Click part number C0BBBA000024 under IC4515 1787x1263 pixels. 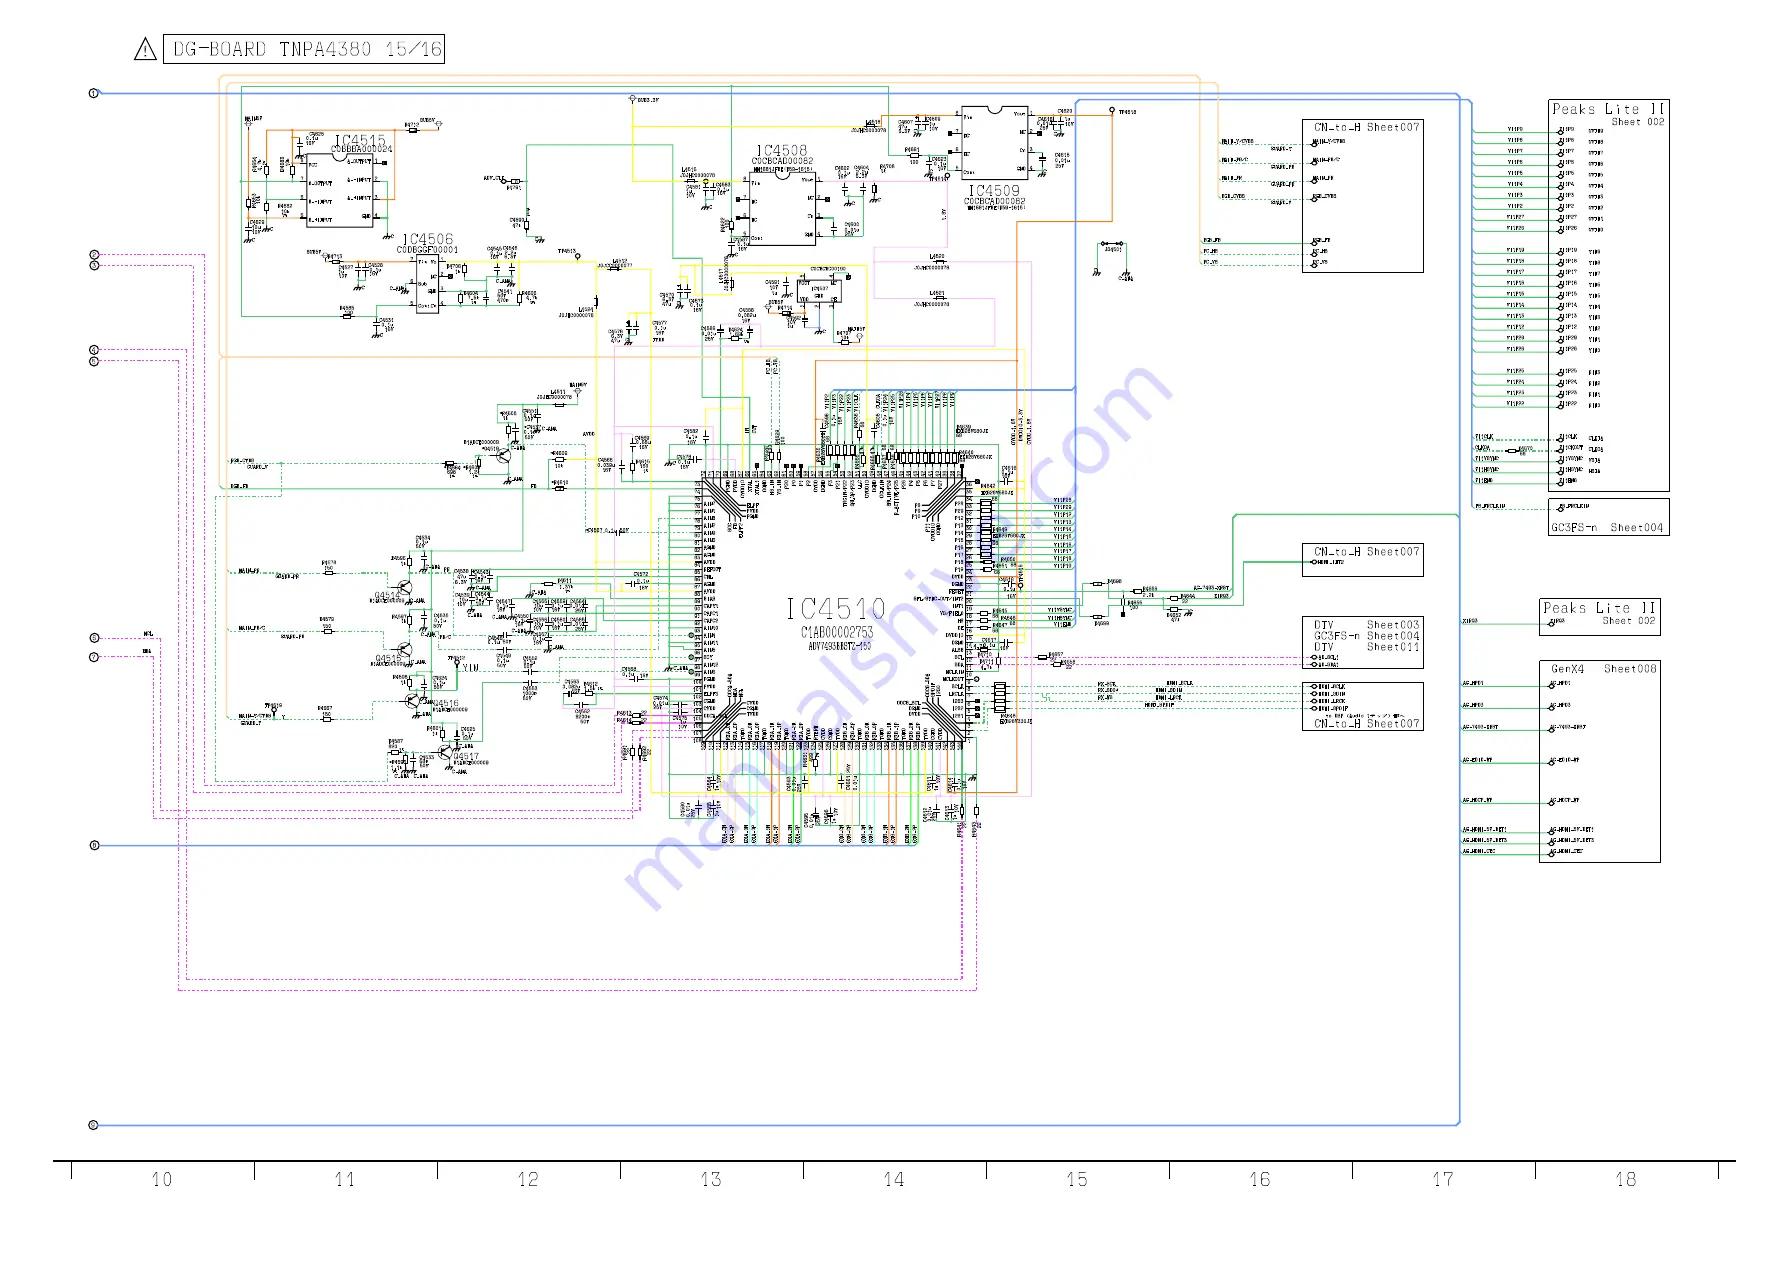(x=362, y=150)
